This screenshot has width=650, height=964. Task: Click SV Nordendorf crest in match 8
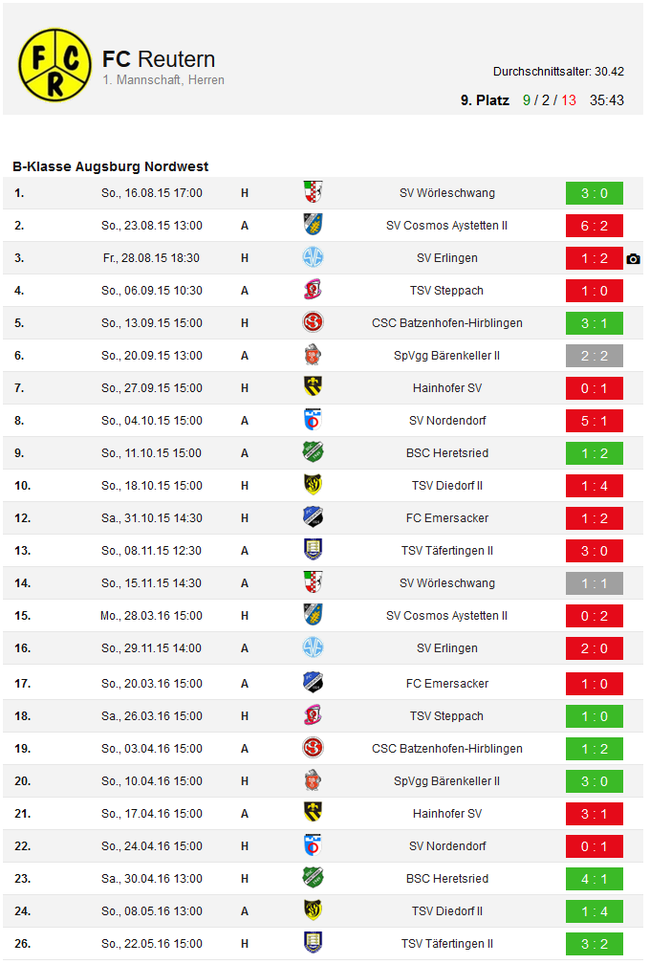[x=313, y=420]
